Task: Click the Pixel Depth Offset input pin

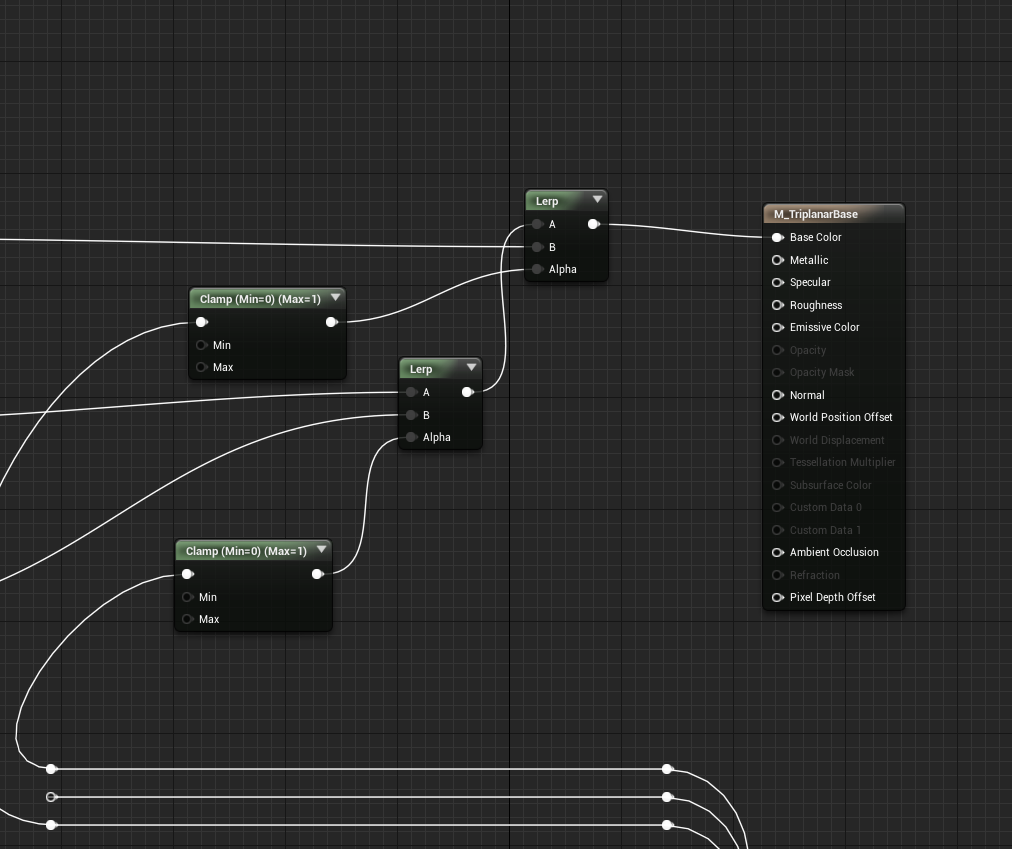Action: click(x=778, y=597)
